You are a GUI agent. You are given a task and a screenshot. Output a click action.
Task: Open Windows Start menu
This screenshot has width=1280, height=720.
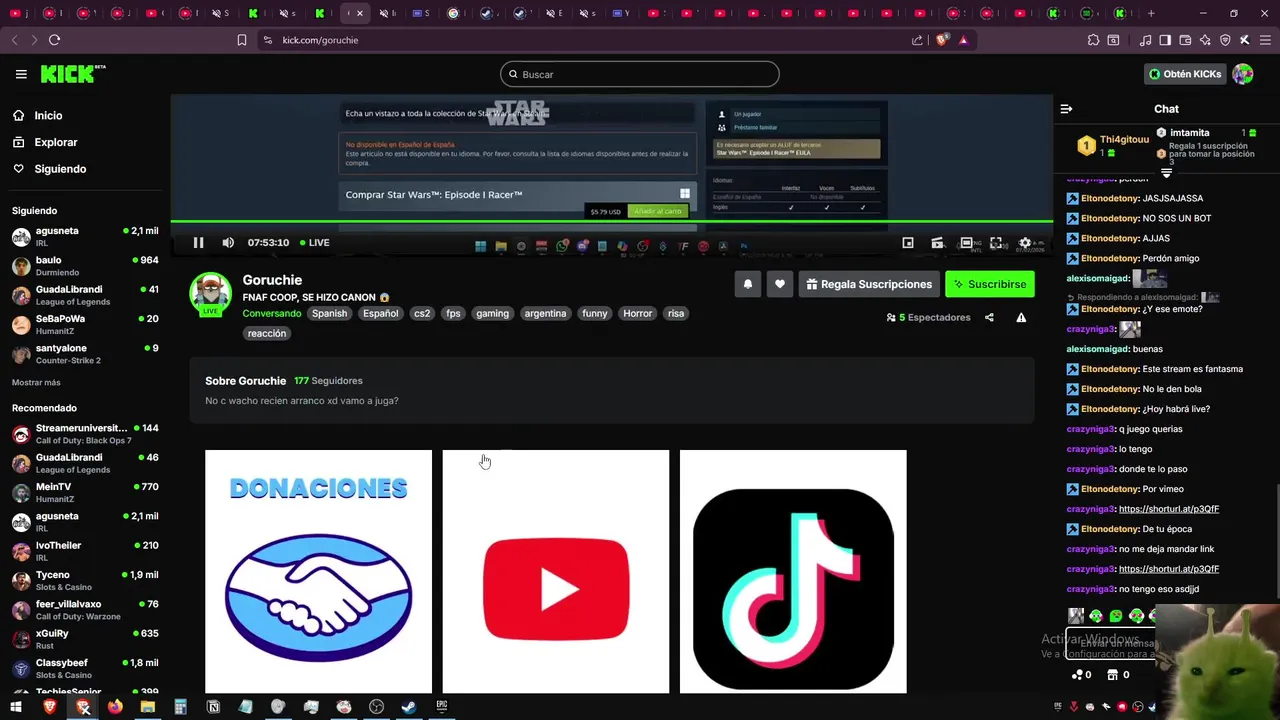pyautogui.click(x=16, y=707)
